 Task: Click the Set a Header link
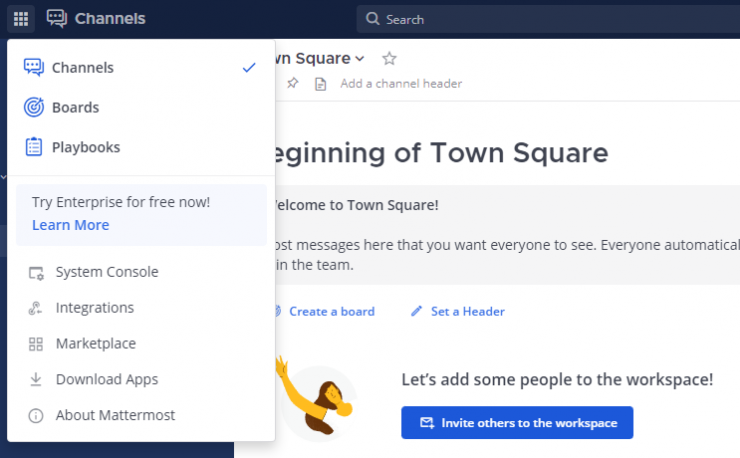[x=468, y=312]
